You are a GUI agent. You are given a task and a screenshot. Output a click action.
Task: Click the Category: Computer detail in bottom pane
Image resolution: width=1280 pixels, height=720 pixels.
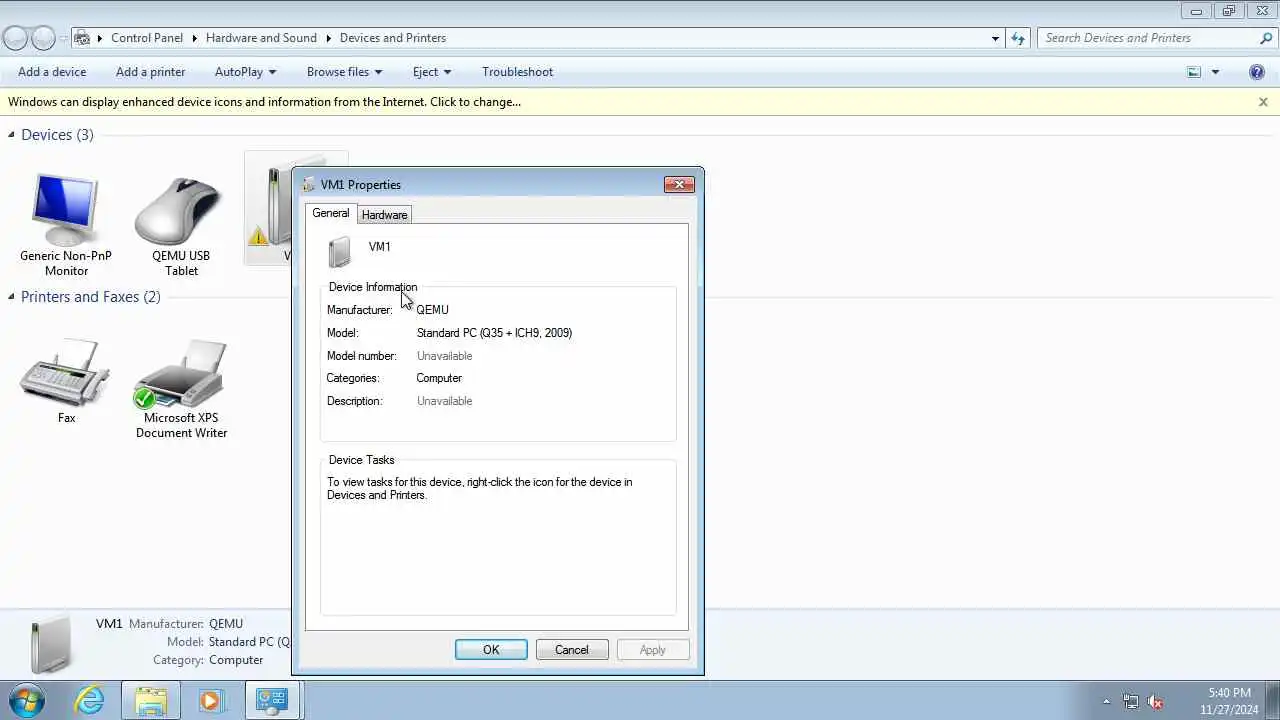[208, 660]
